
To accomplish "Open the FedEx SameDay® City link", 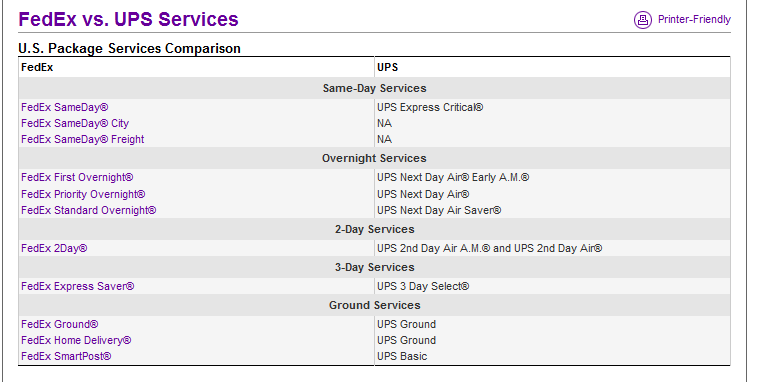I will [x=75, y=123].
